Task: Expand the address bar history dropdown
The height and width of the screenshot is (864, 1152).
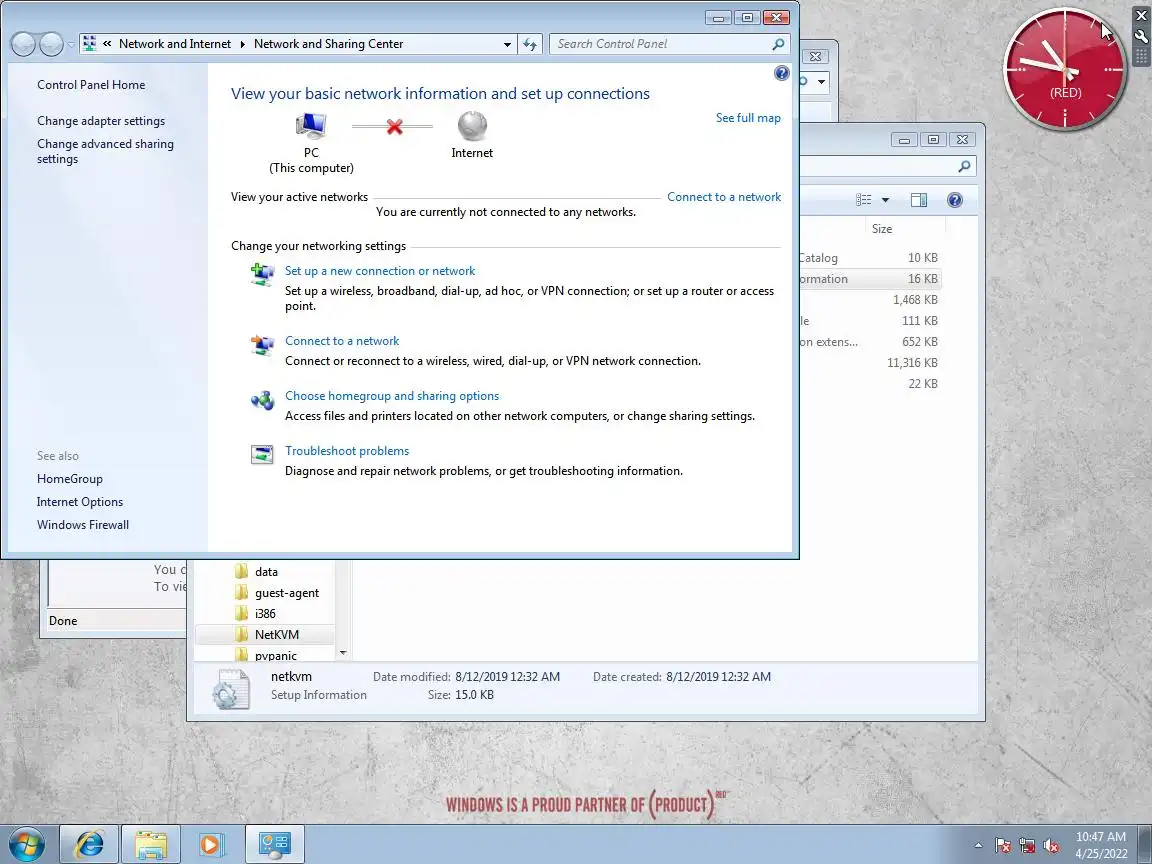Action: click(507, 44)
